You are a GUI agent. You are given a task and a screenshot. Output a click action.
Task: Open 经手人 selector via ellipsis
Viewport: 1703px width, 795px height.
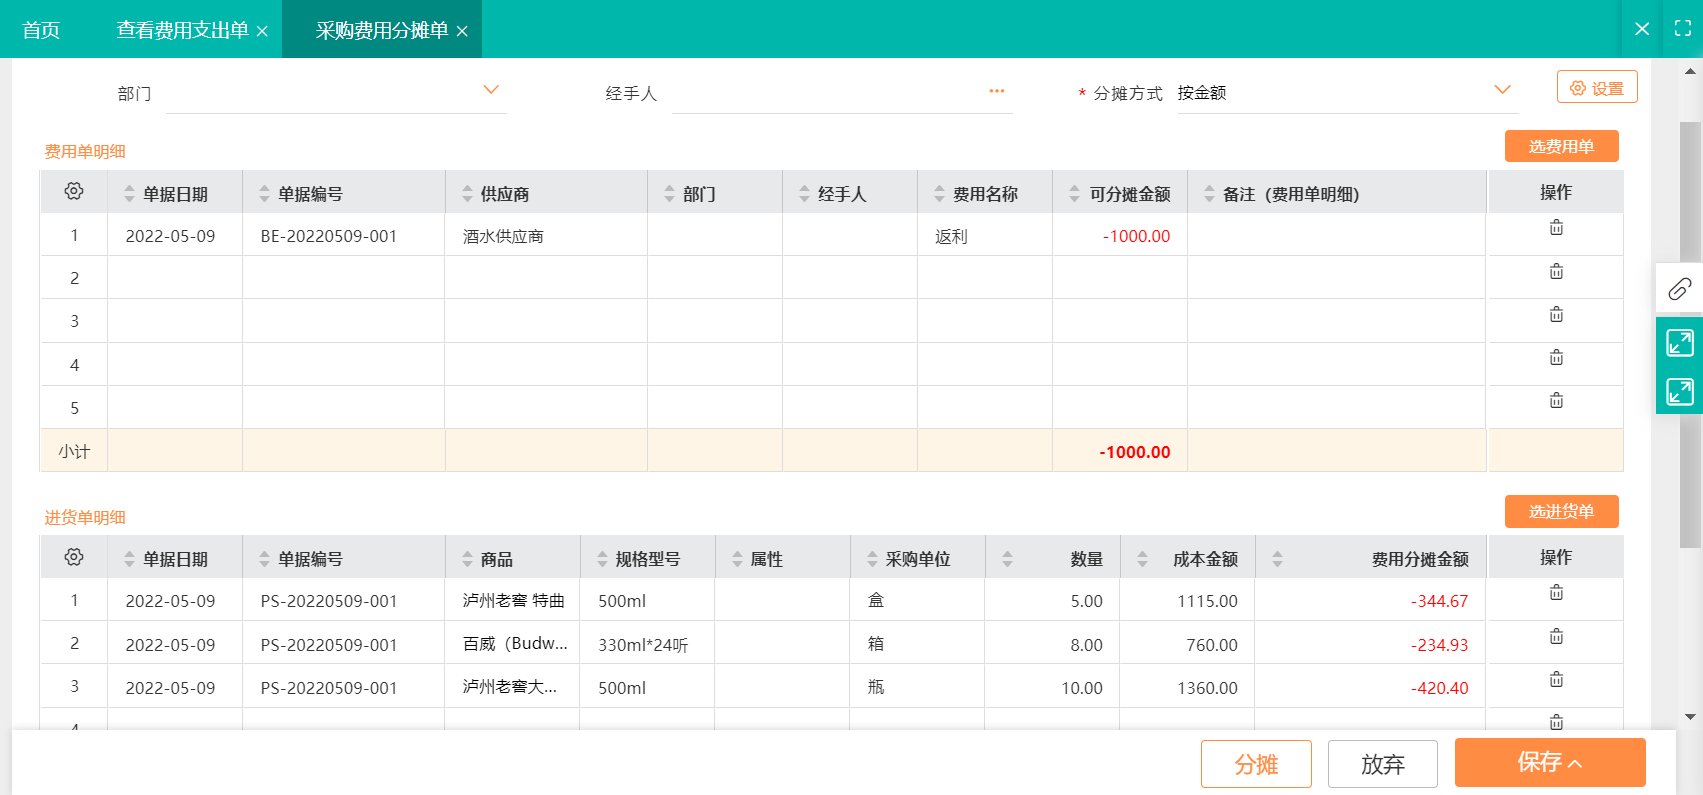coord(996,91)
